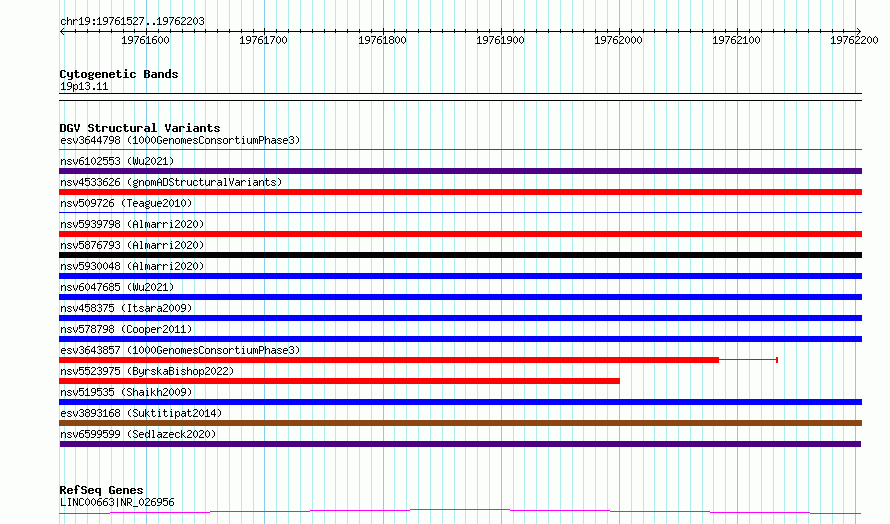Open variant nsv519535 (Shaikh2009)
Screen dimensions: 890x524
pos(126,392)
